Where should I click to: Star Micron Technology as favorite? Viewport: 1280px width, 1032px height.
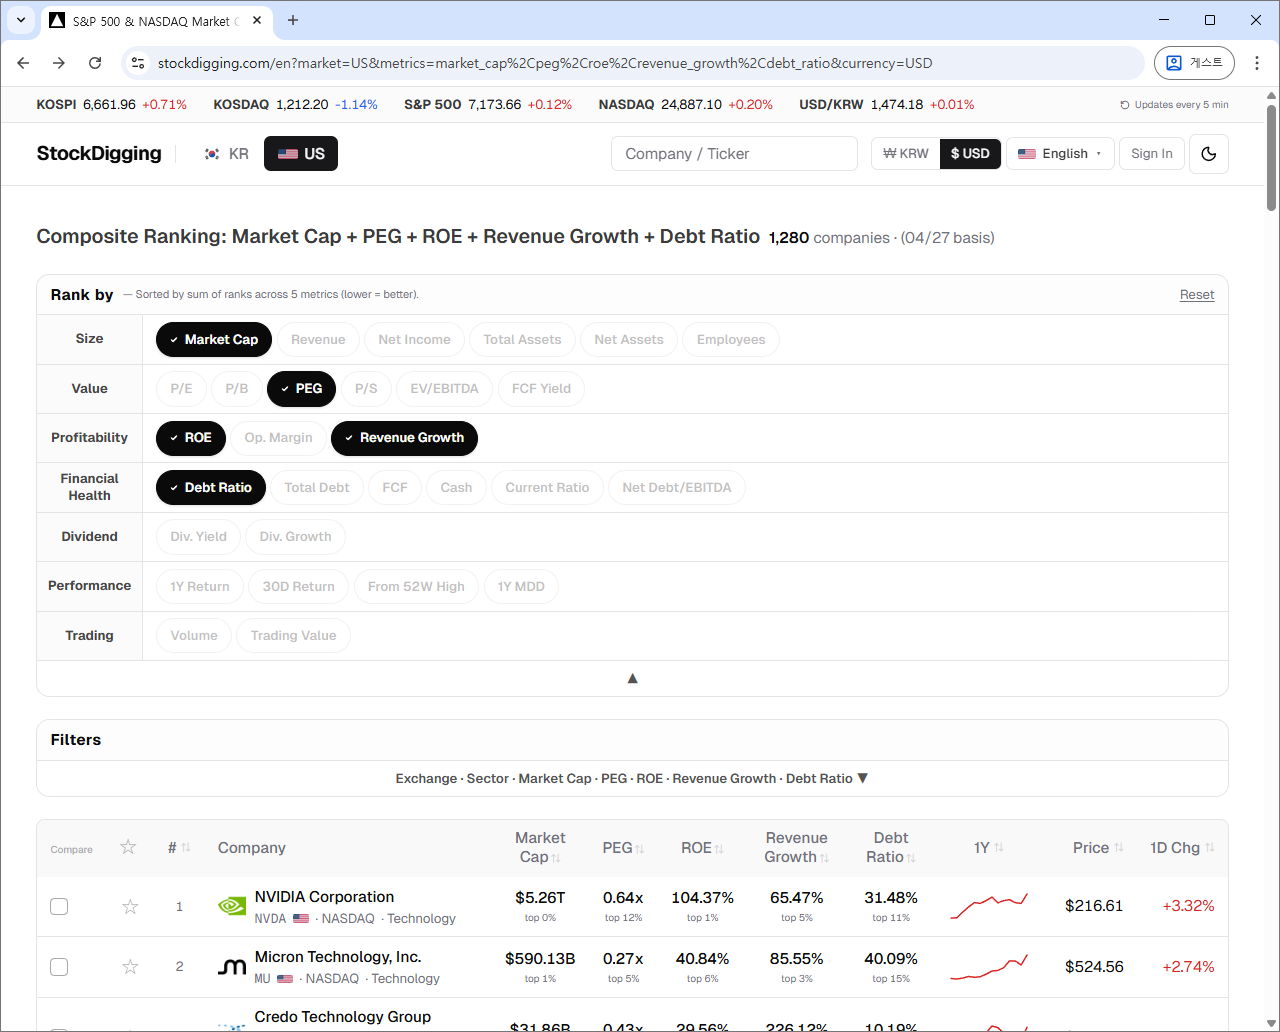tap(130, 967)
